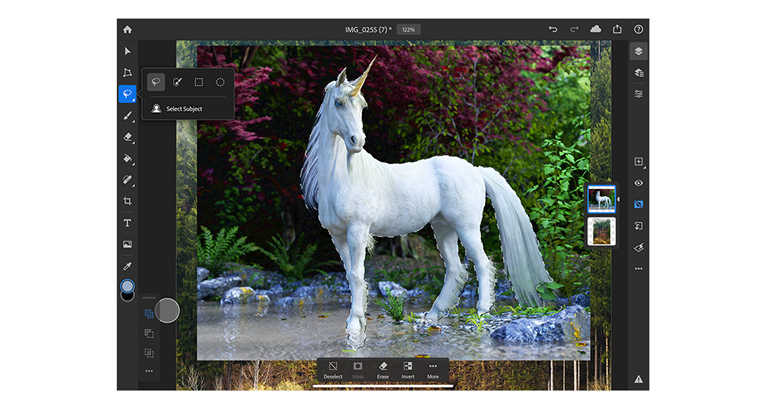Choose the Brush tool

(128, 116)
